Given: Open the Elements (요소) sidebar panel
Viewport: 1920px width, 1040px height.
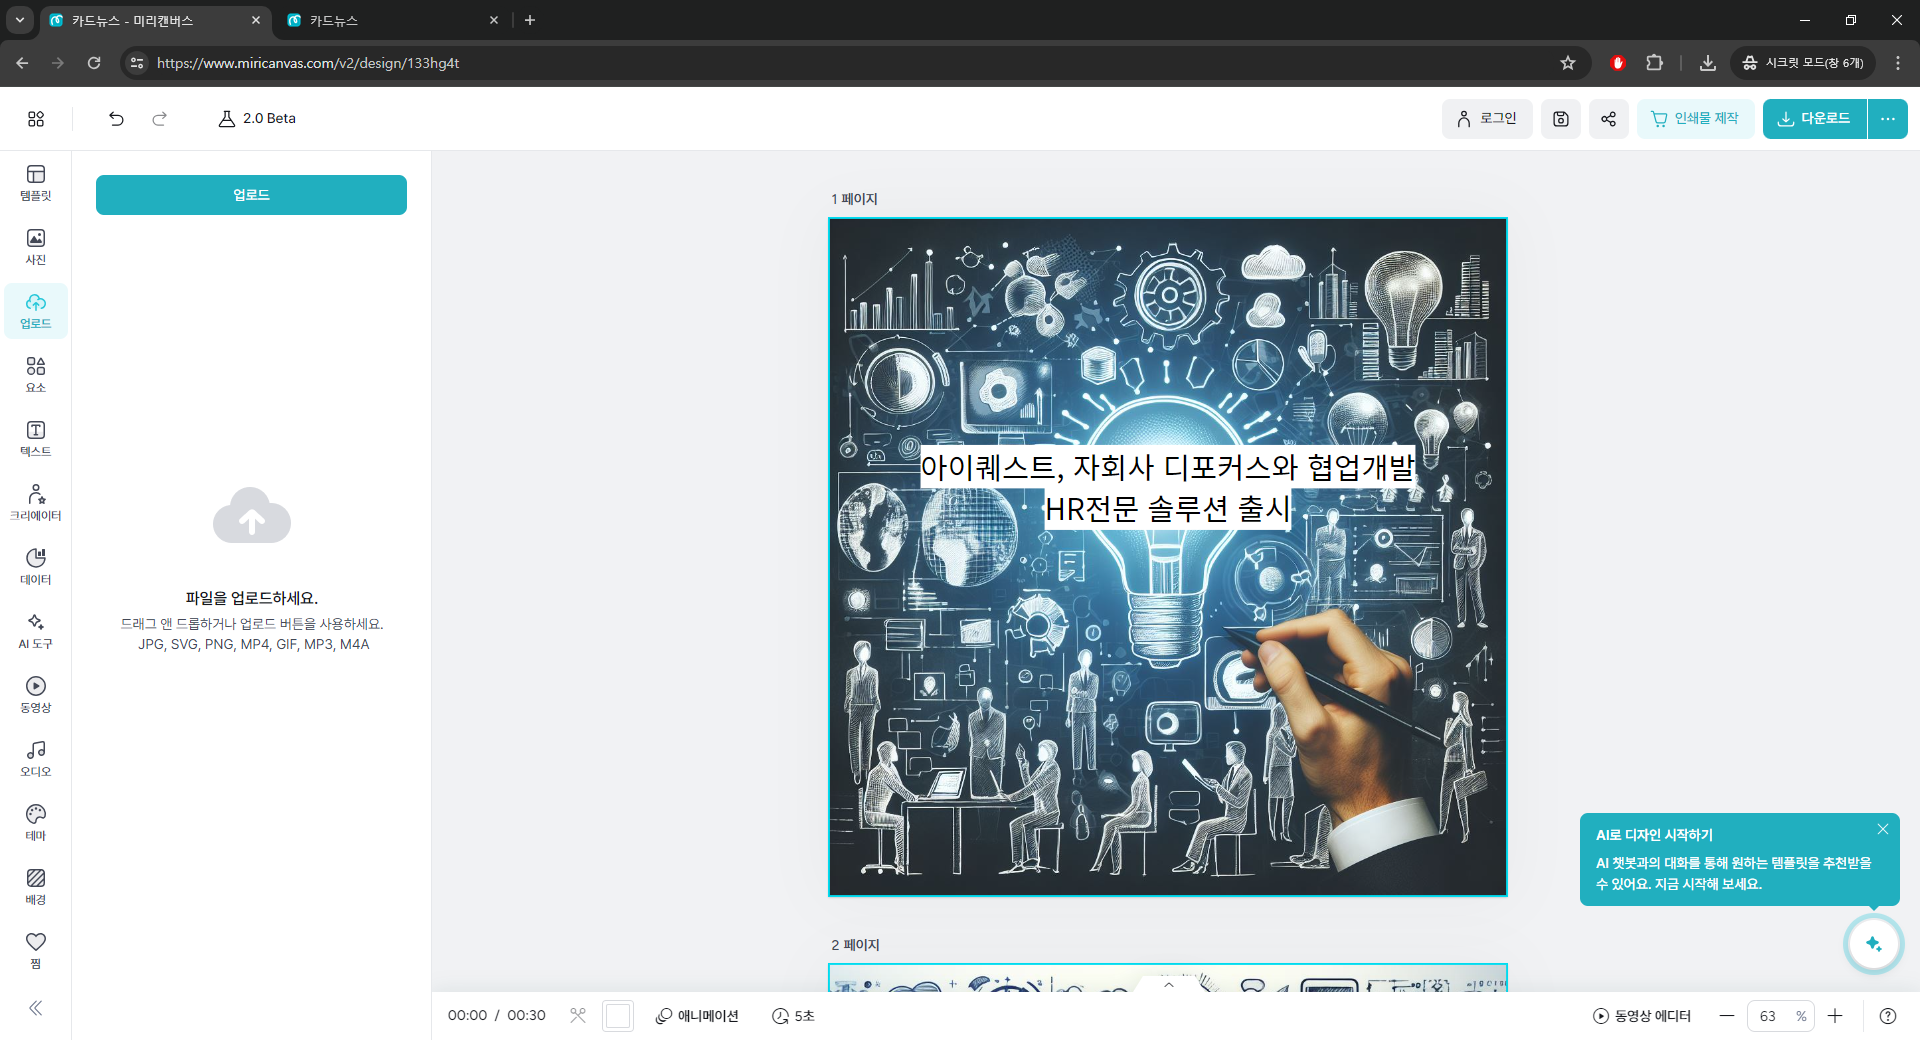Looking at the screenshot, I should pos(36,375).
